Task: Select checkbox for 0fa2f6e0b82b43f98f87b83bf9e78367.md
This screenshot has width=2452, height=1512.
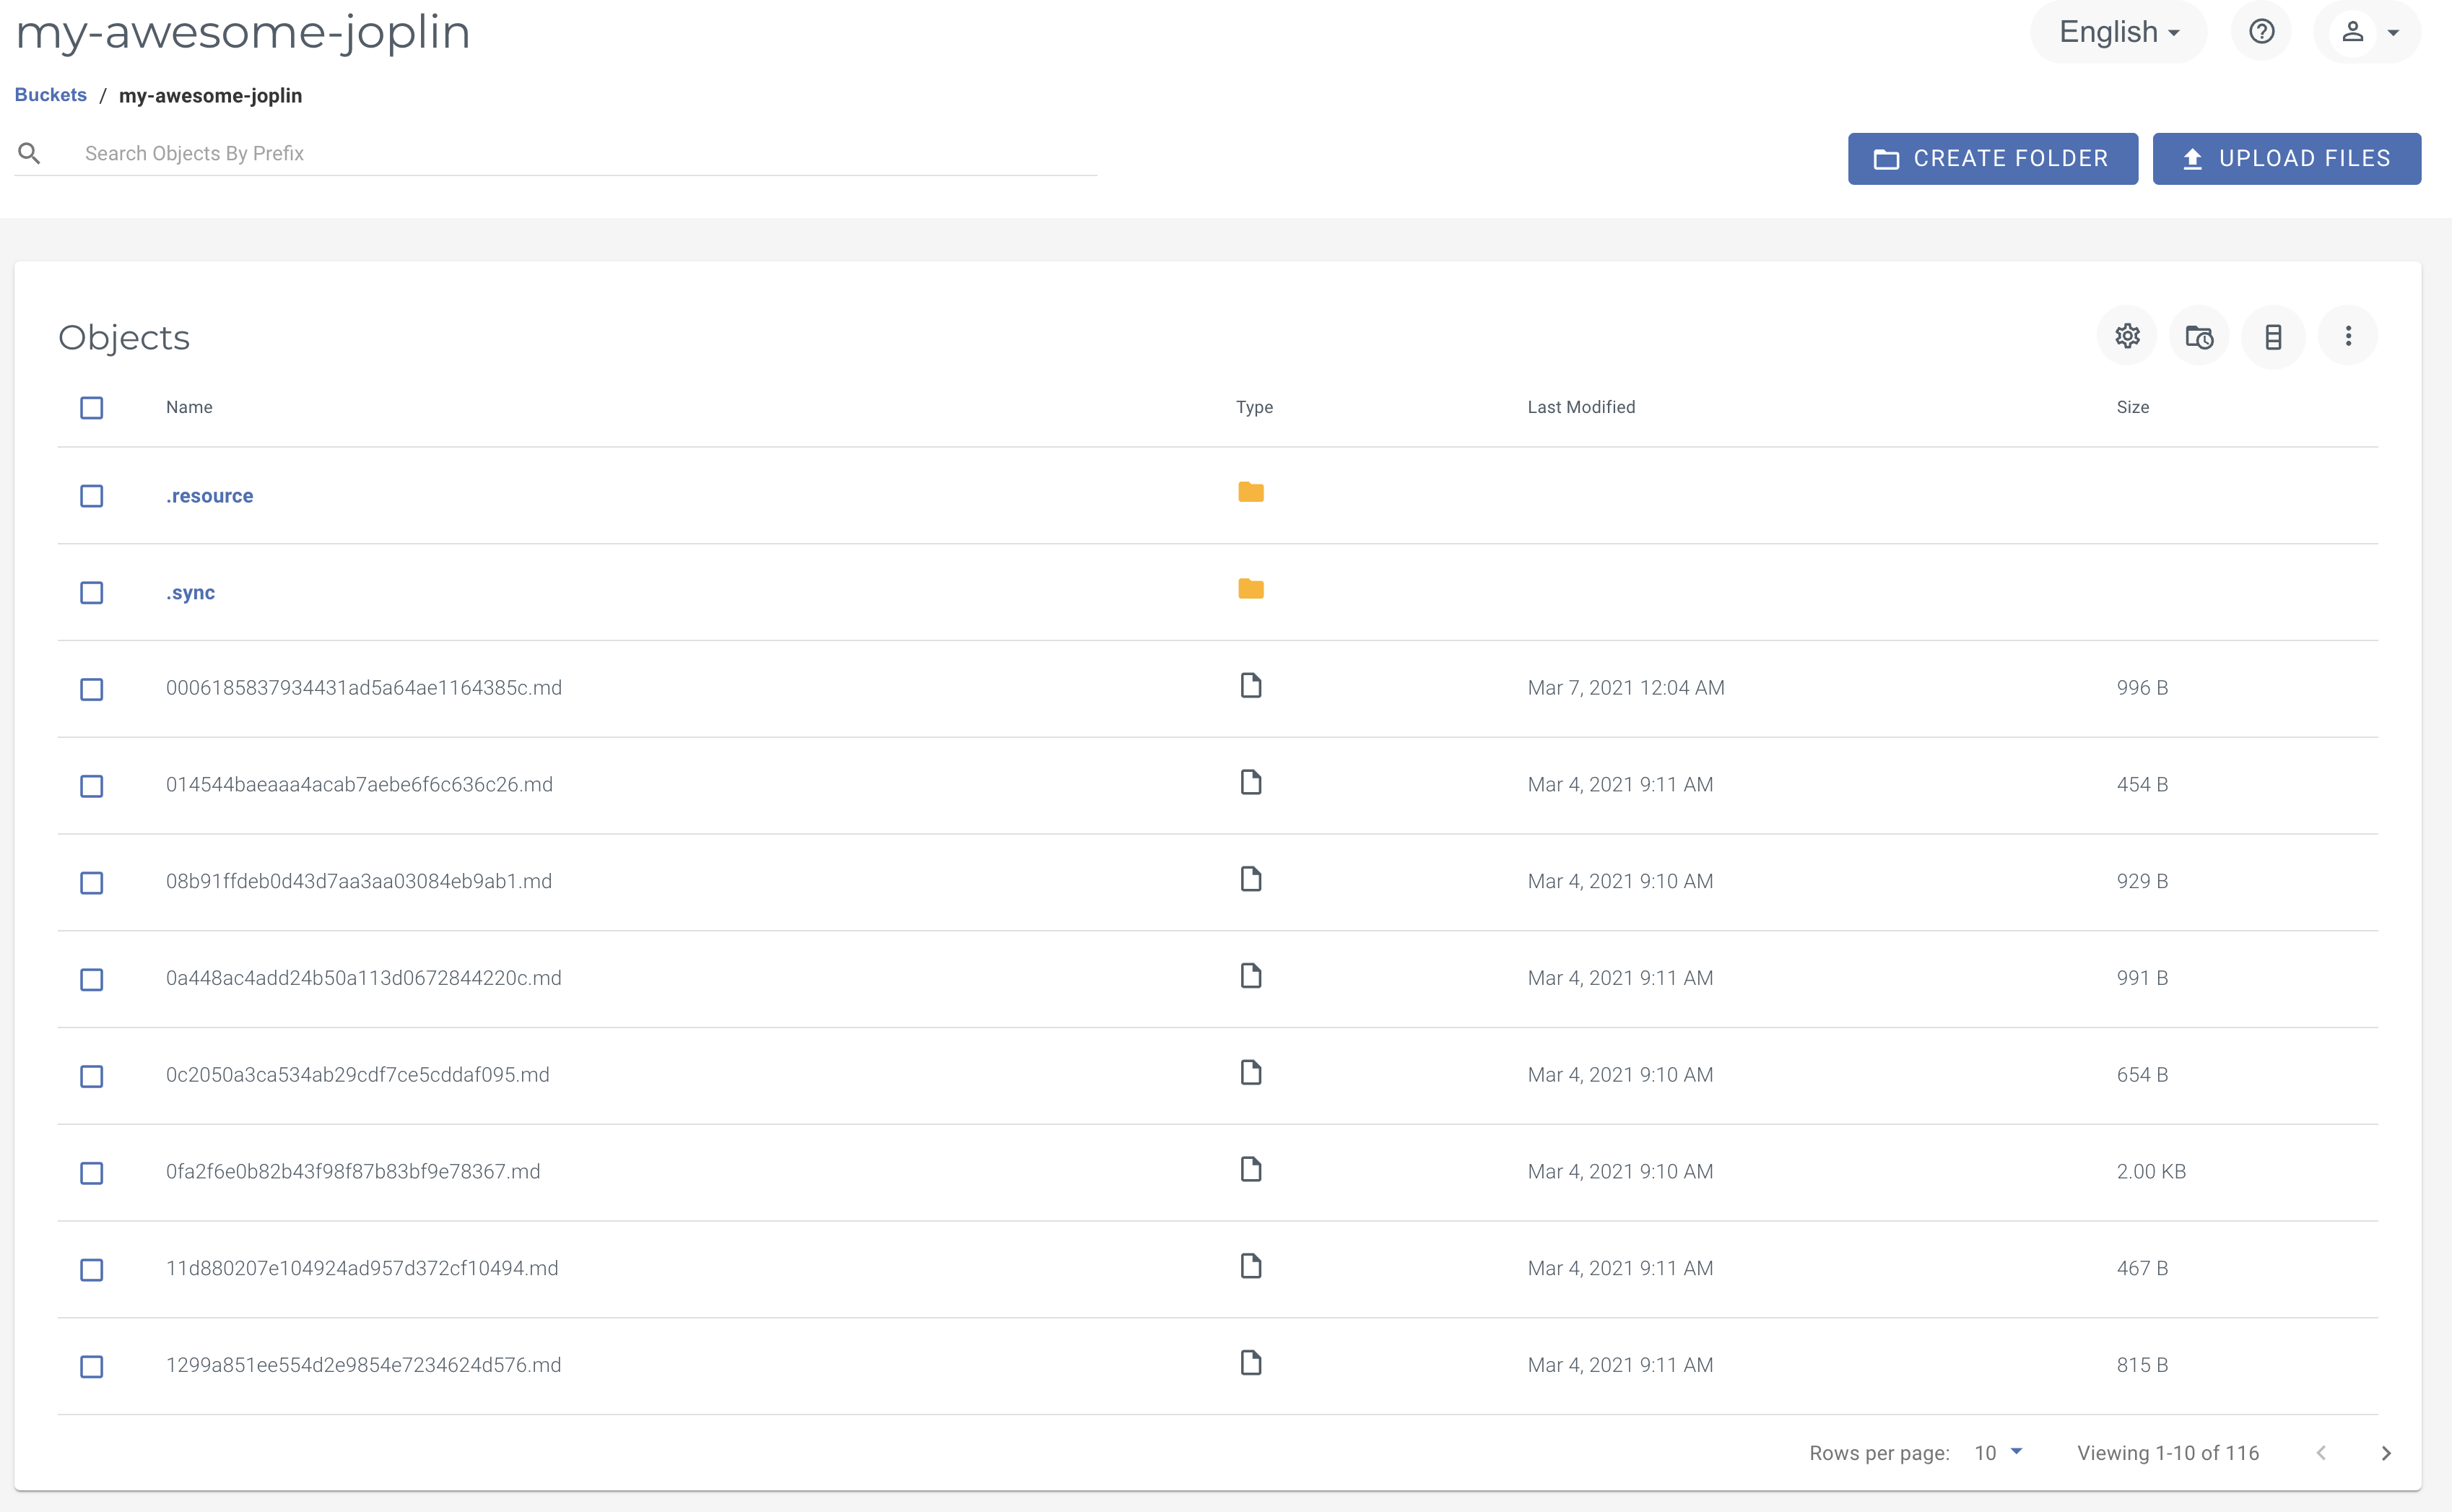Action: click(x=91, y=1173)
